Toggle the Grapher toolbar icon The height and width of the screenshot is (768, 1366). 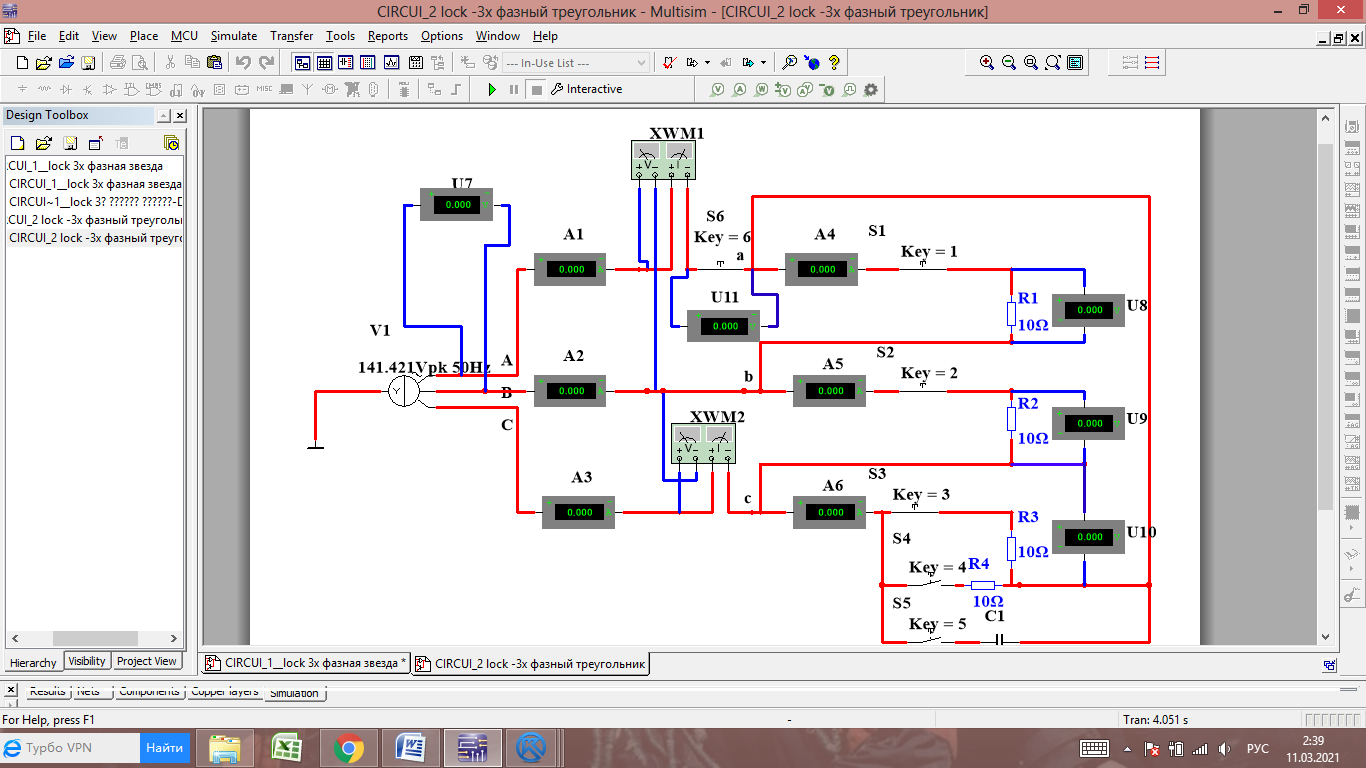(x=391, y=63)
